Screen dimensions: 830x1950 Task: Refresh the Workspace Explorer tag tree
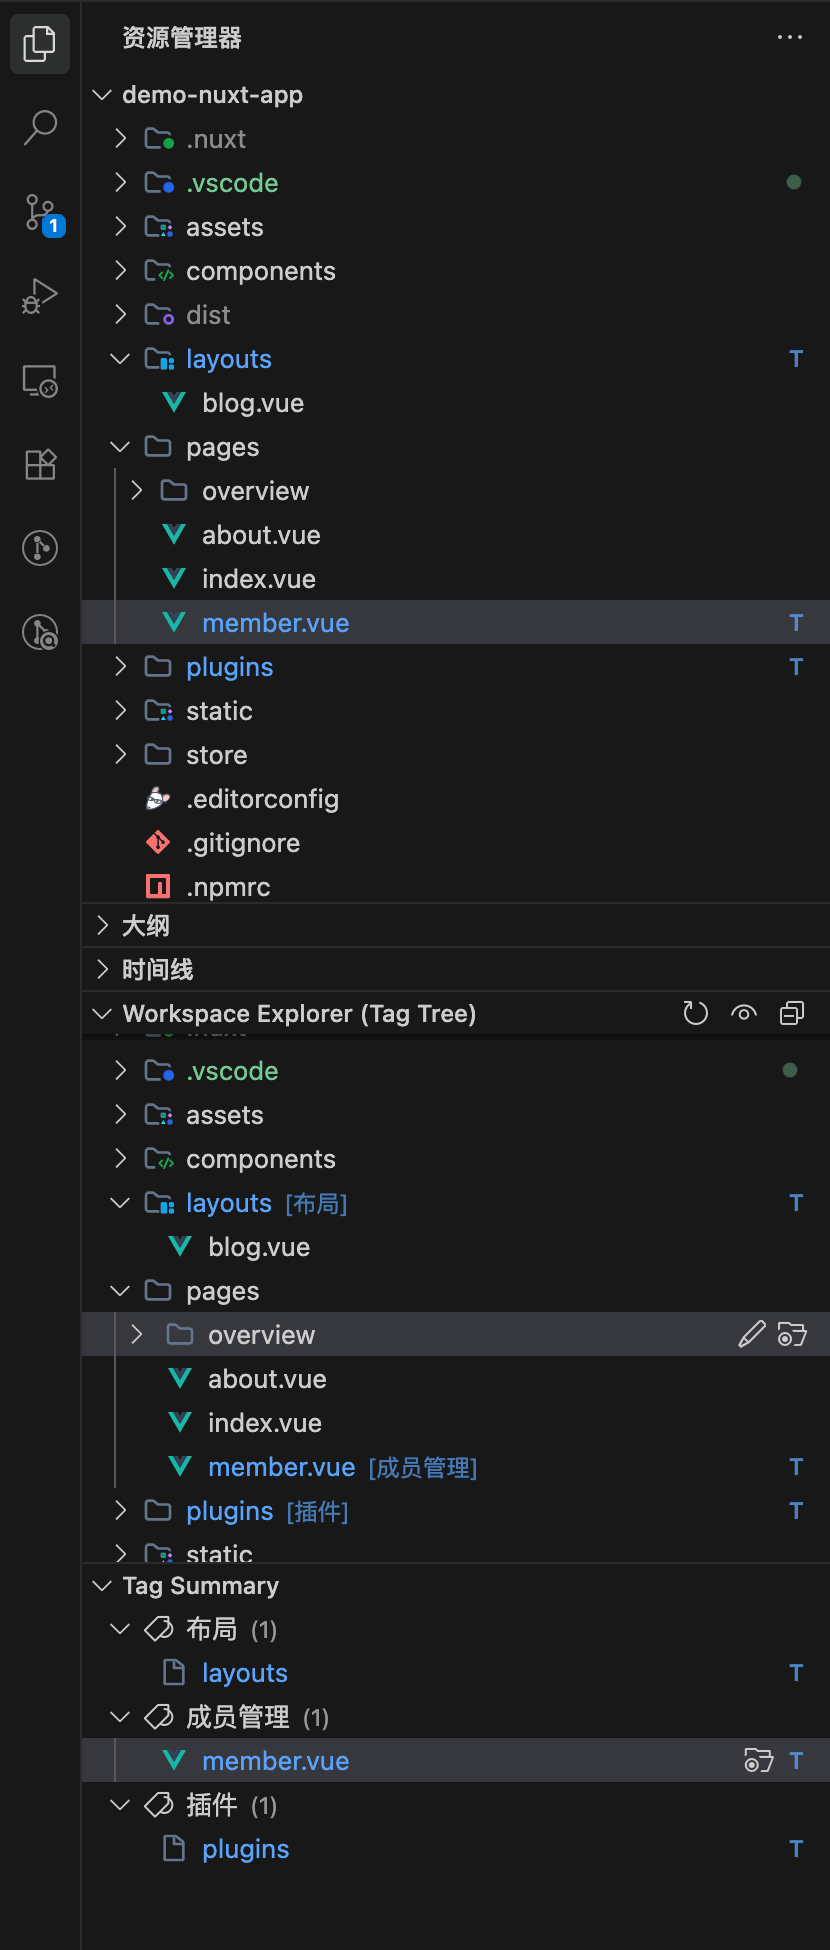tap(696, 1013)
